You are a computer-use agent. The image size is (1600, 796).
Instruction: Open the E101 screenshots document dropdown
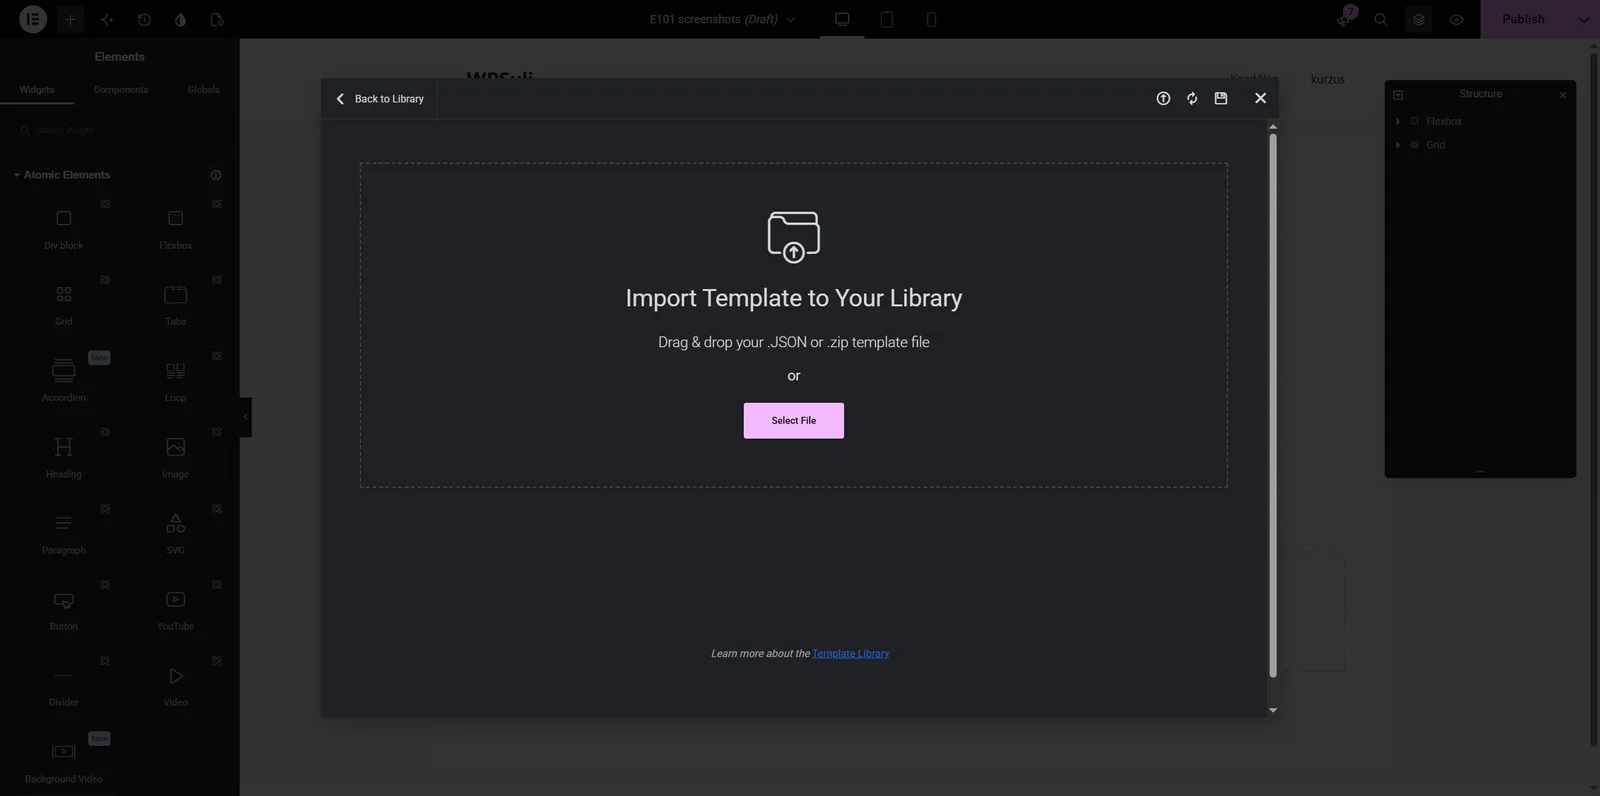722,19
